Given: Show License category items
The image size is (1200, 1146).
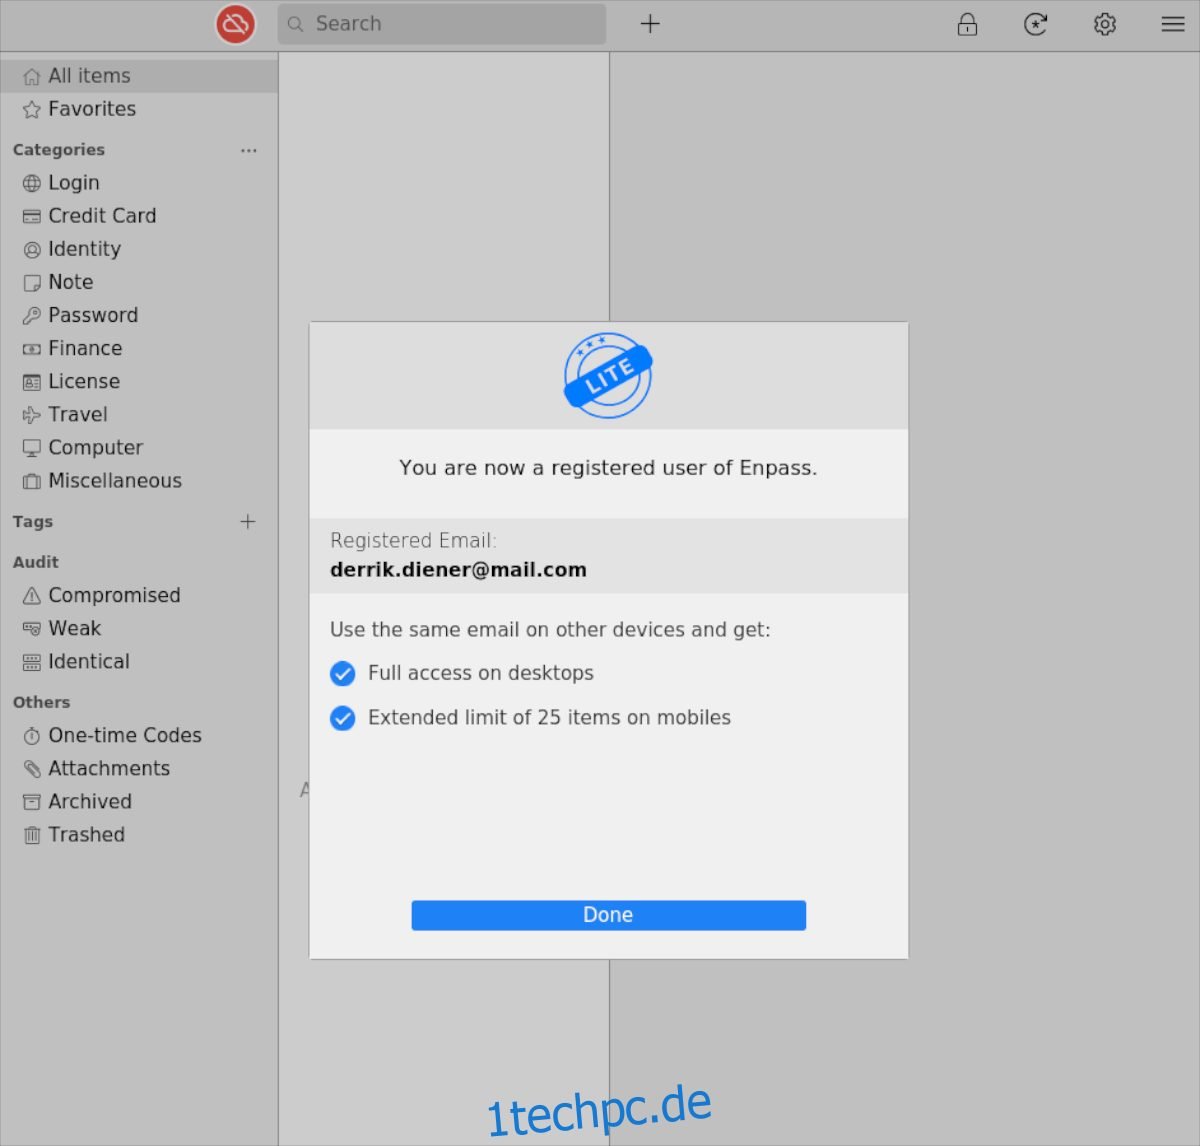Looking at the screenshot, I should tap(139, 381).
